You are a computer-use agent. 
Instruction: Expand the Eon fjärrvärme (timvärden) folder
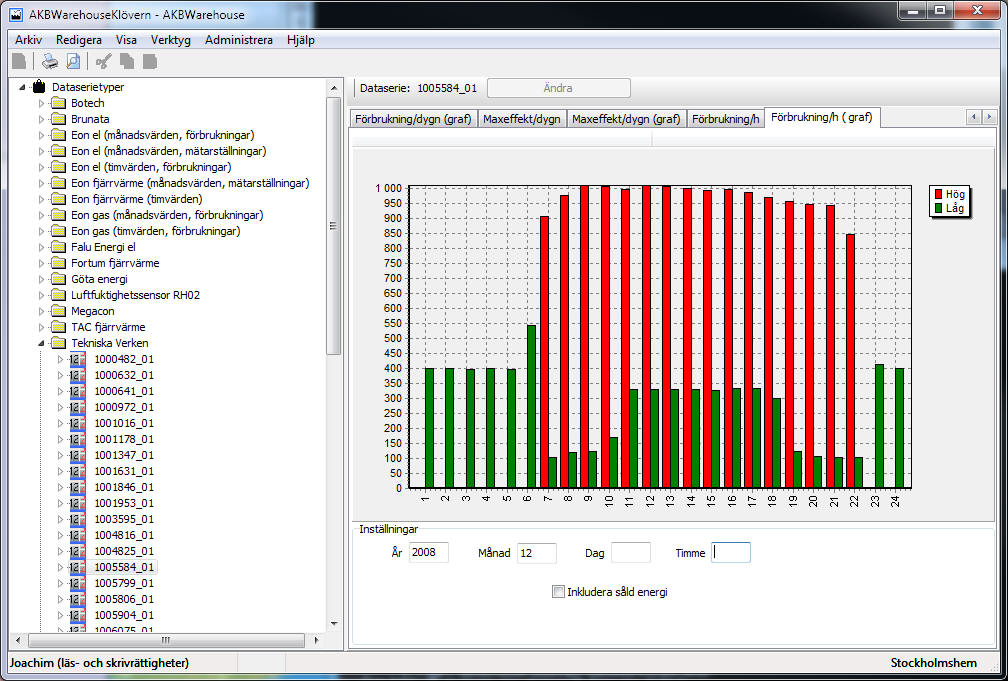tap(41, 199)
